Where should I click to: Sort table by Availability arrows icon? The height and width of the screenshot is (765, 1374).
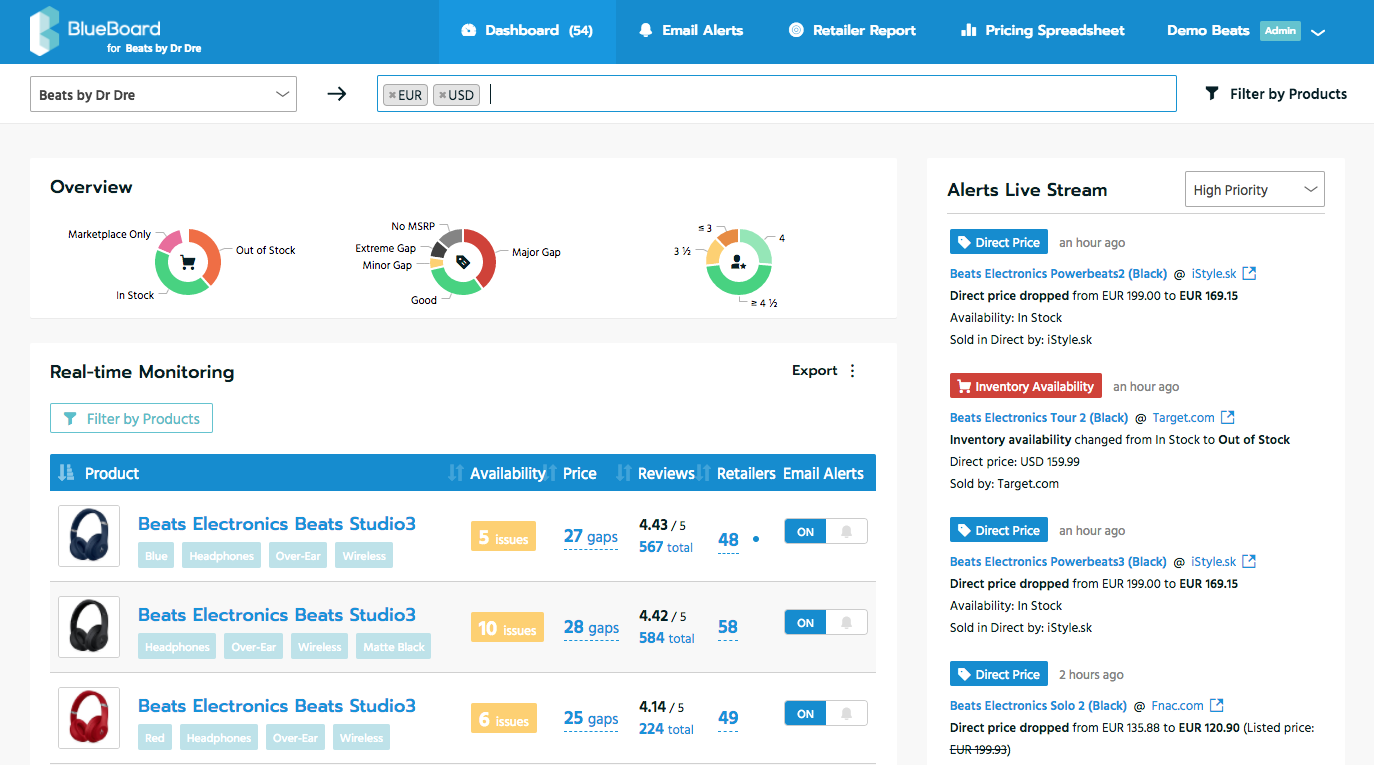tap(456, 473)
